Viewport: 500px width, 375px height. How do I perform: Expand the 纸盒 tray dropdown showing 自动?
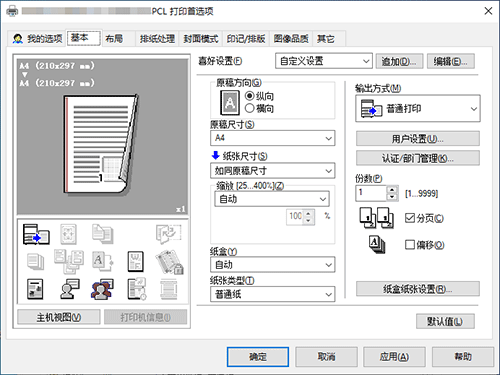click(272, 265)
